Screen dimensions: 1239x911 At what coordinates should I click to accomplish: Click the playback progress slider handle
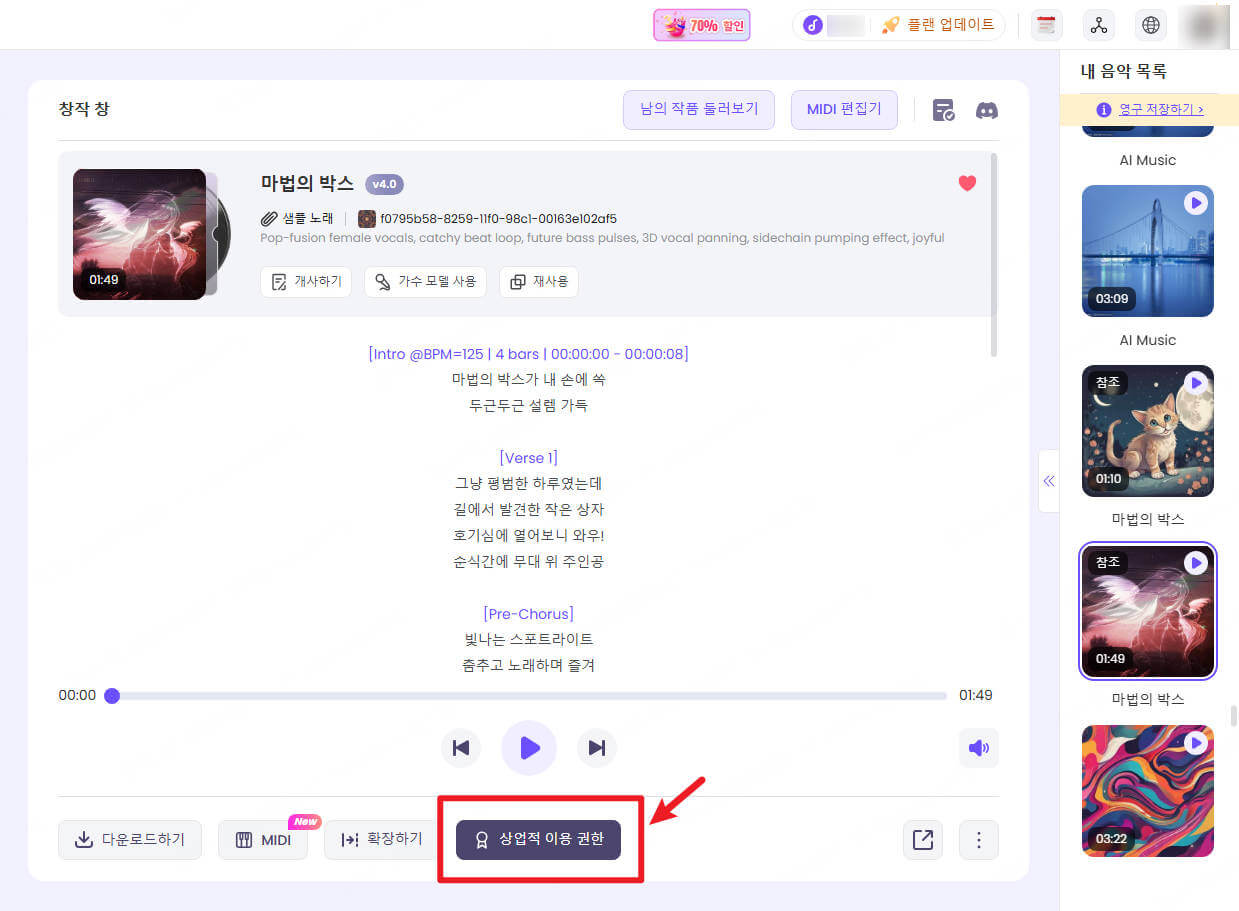(x=112, y=695)
